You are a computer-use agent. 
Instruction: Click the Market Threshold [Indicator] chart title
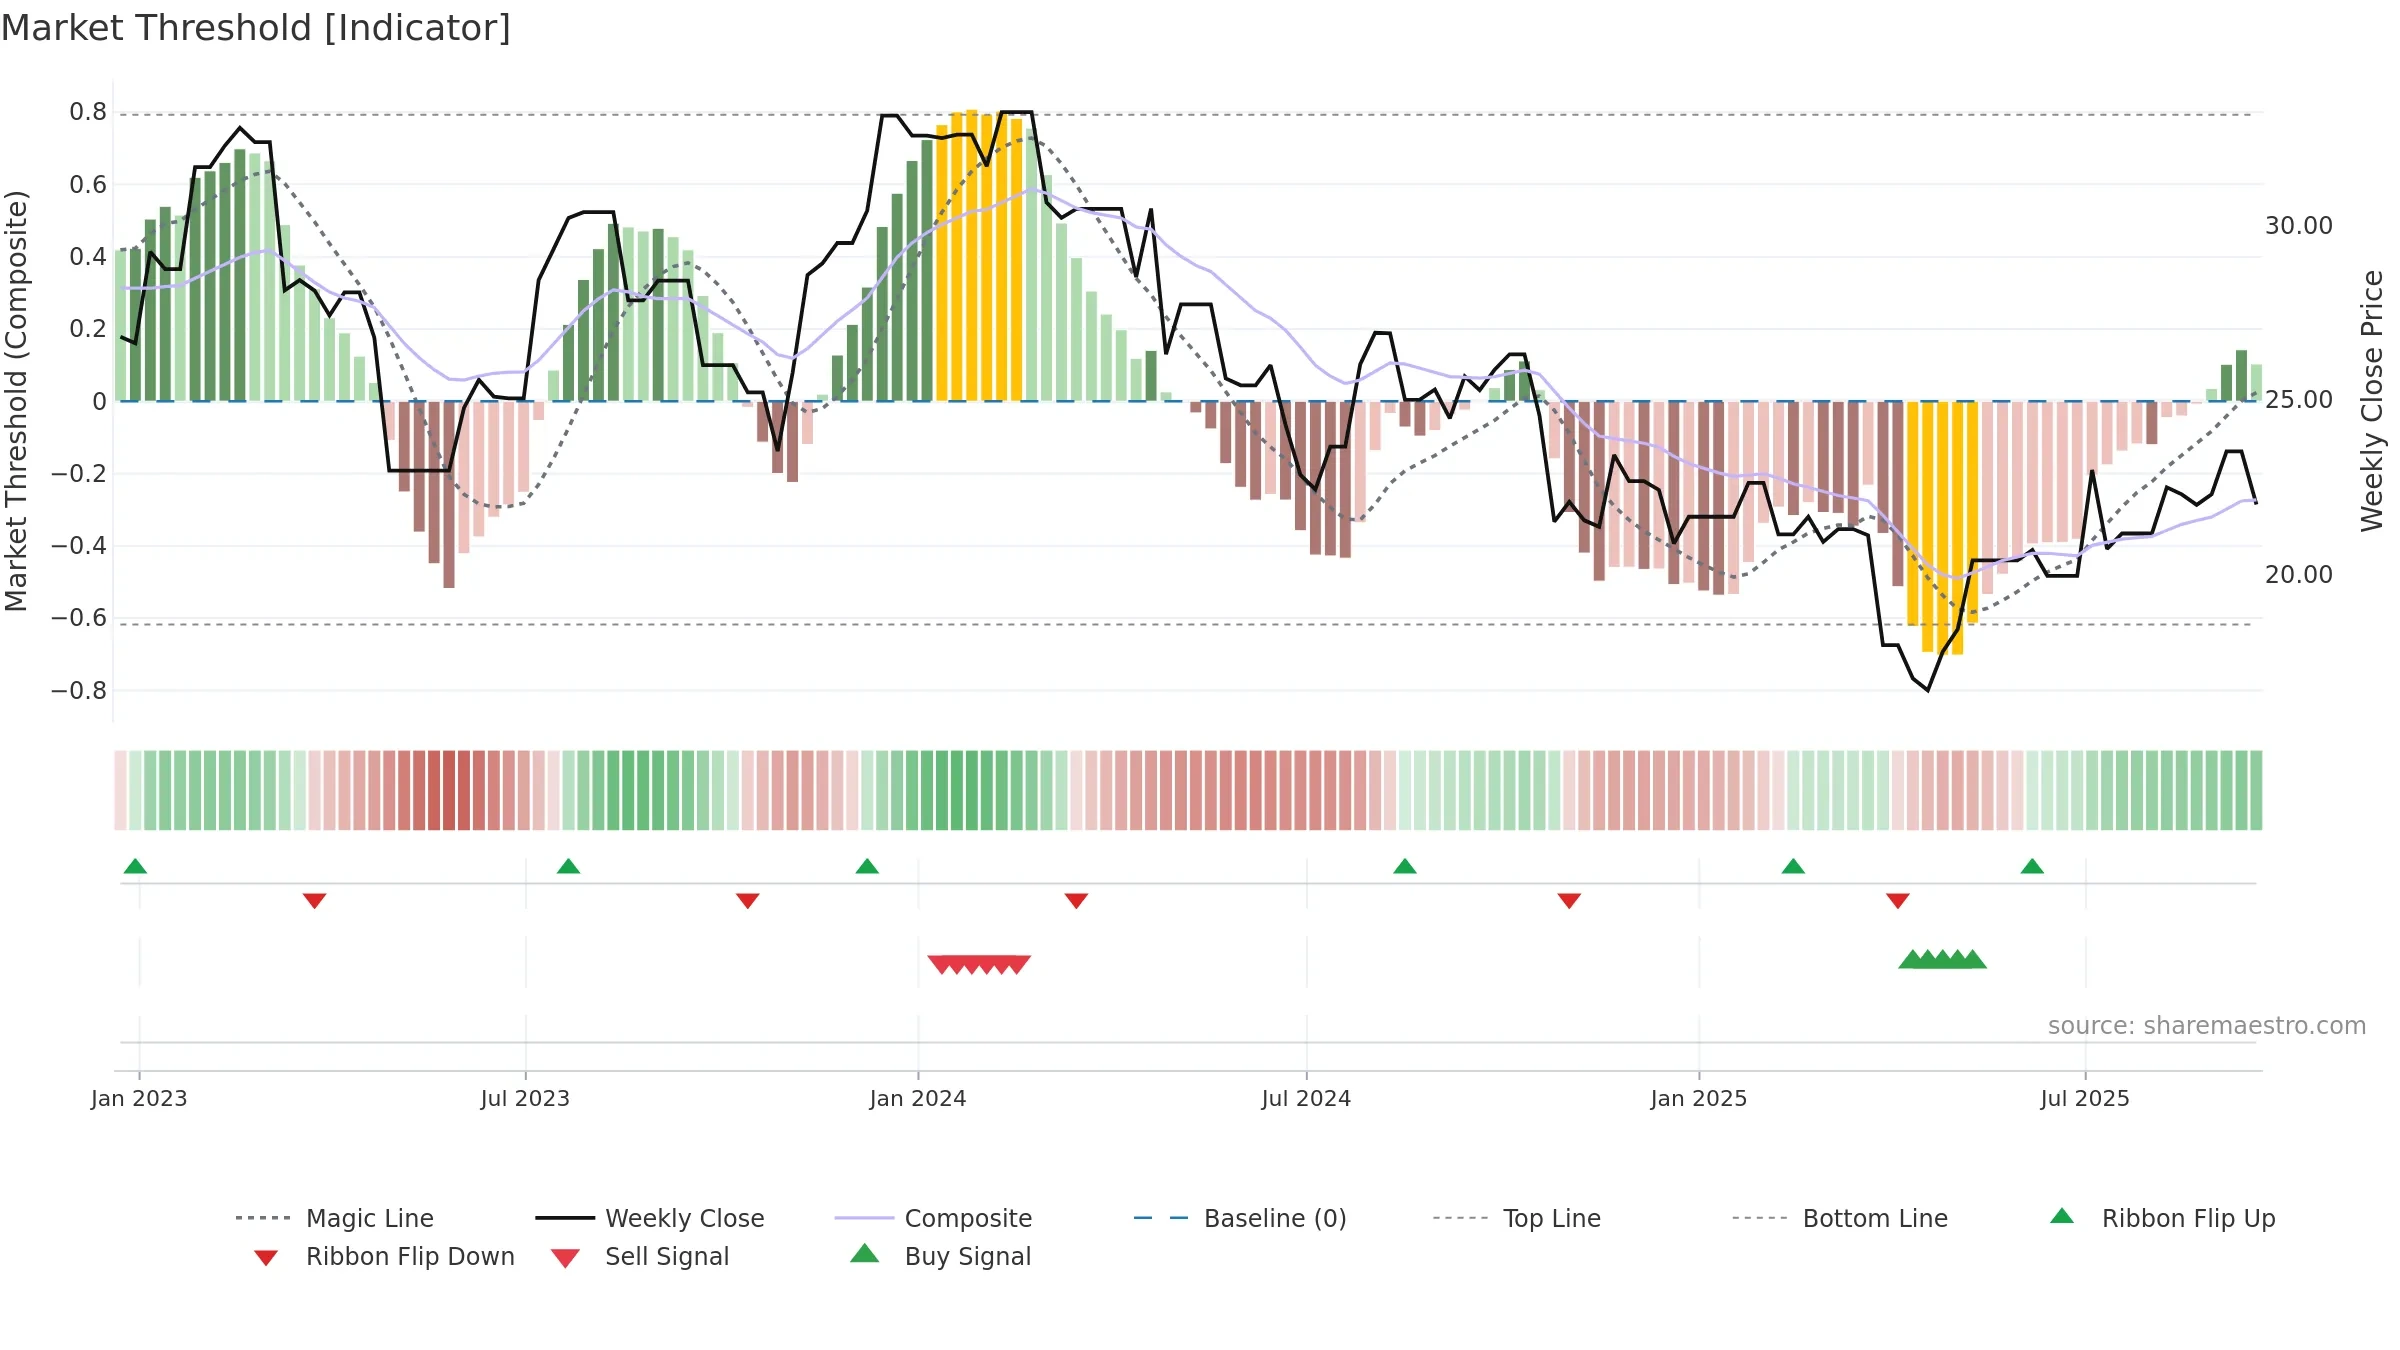point(256,28)
